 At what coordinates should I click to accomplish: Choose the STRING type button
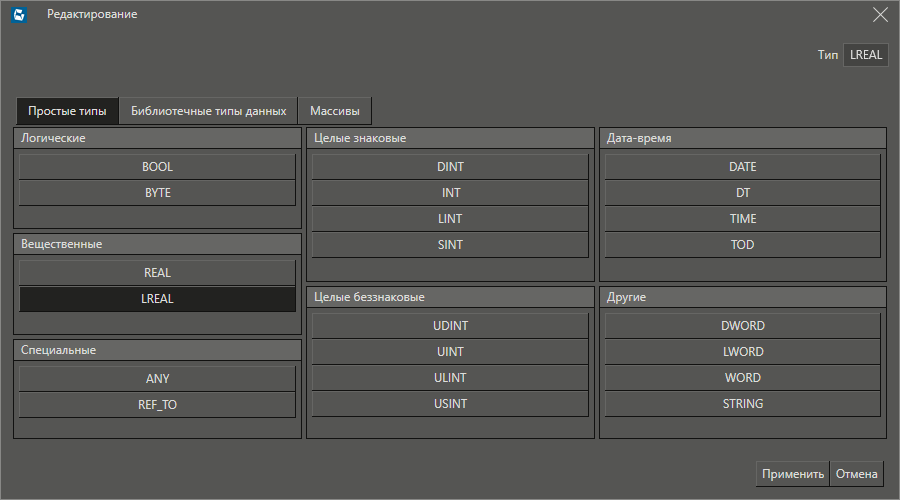tap(742, 404)
